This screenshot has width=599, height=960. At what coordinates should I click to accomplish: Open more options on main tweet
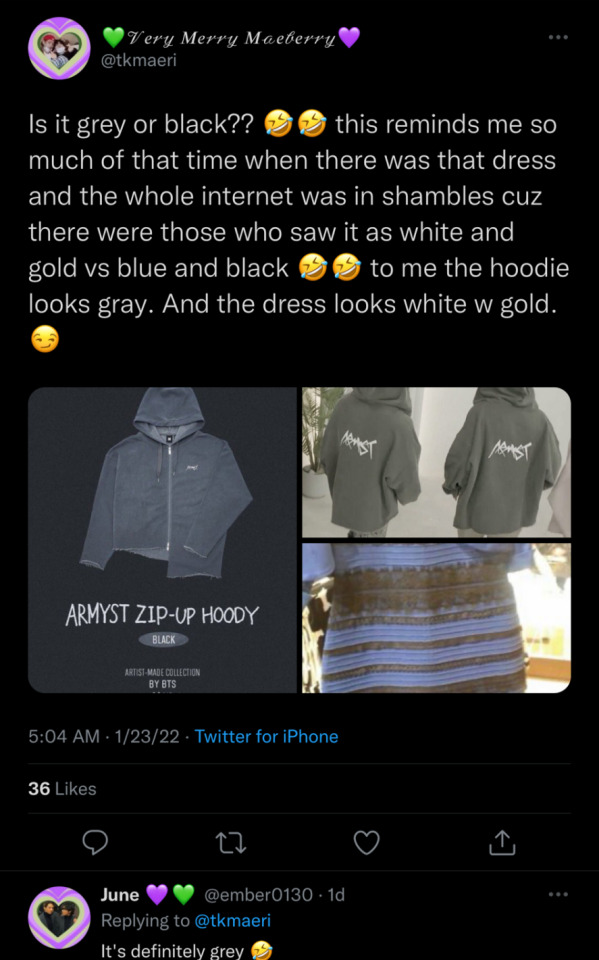pyautogui.click(x=558, y=37)
